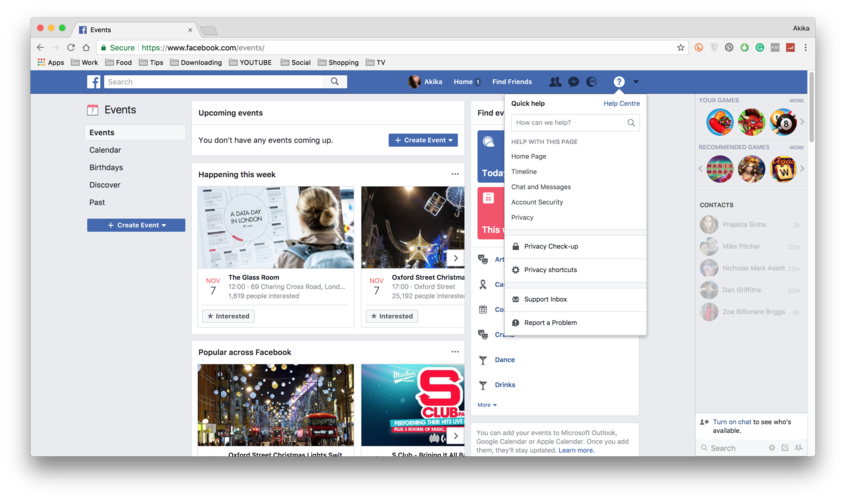Open Find Friends in the header
The image size is (846, 500).
pos(512,81)
